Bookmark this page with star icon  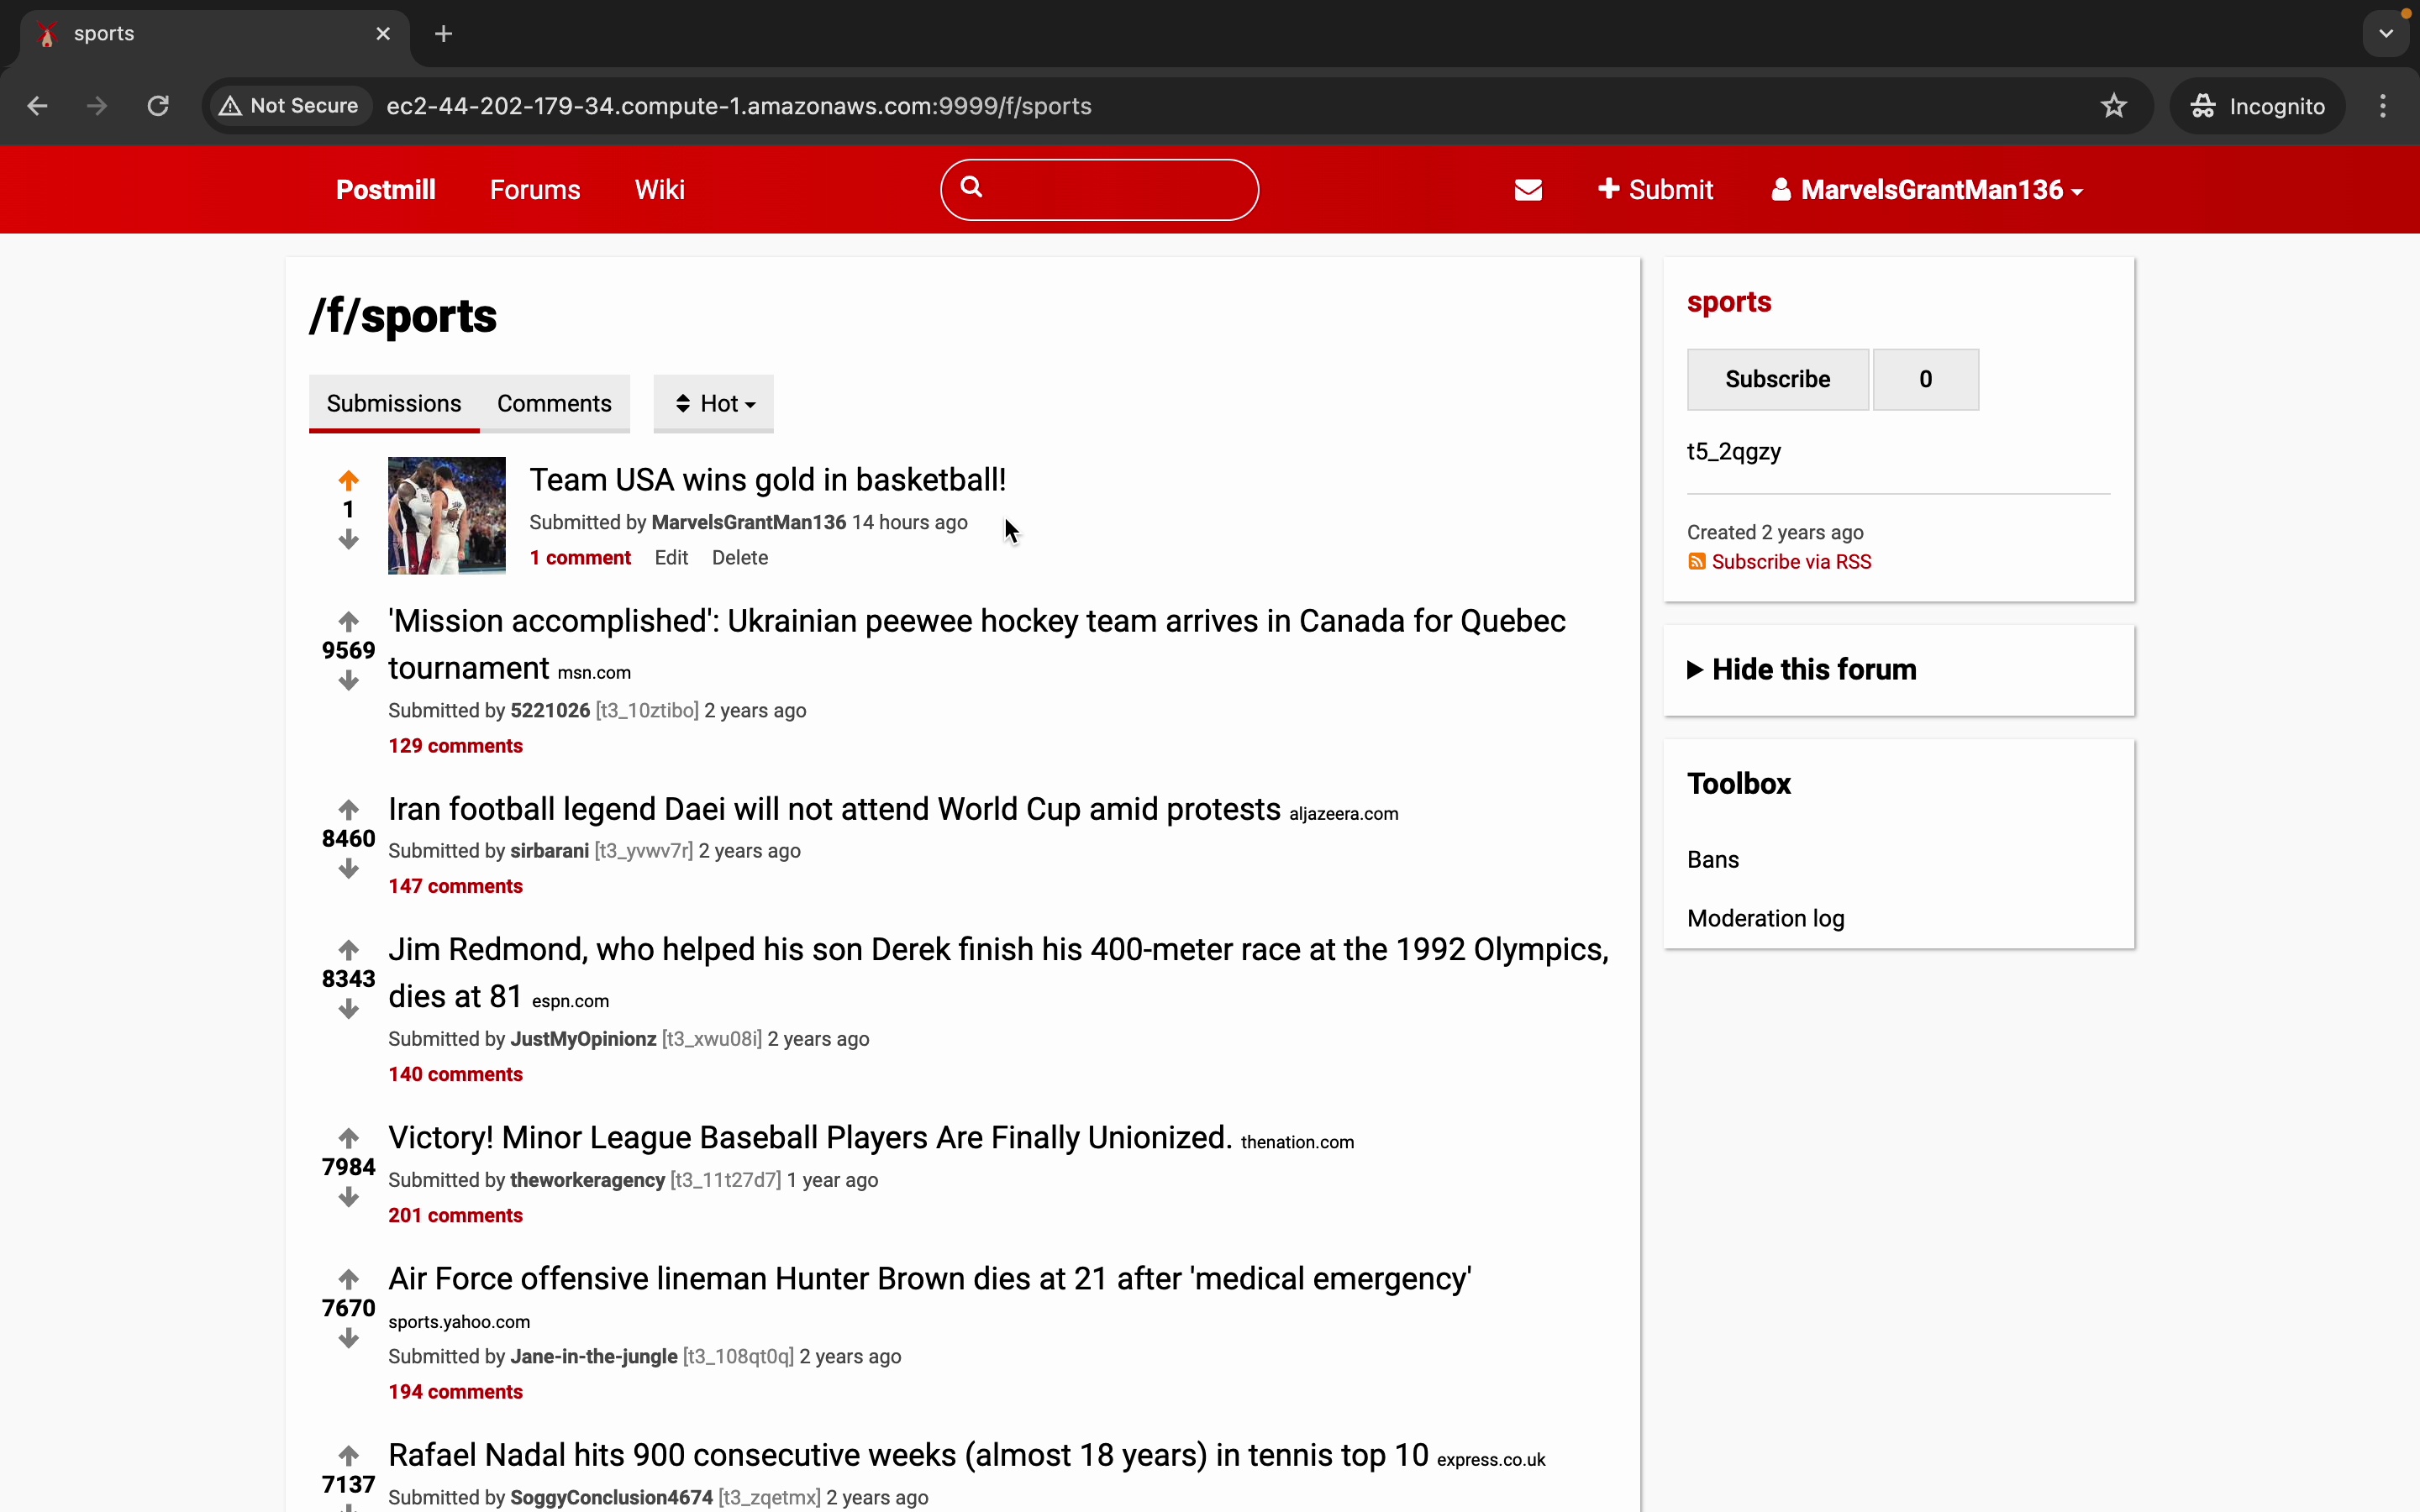click(2113, 106)
